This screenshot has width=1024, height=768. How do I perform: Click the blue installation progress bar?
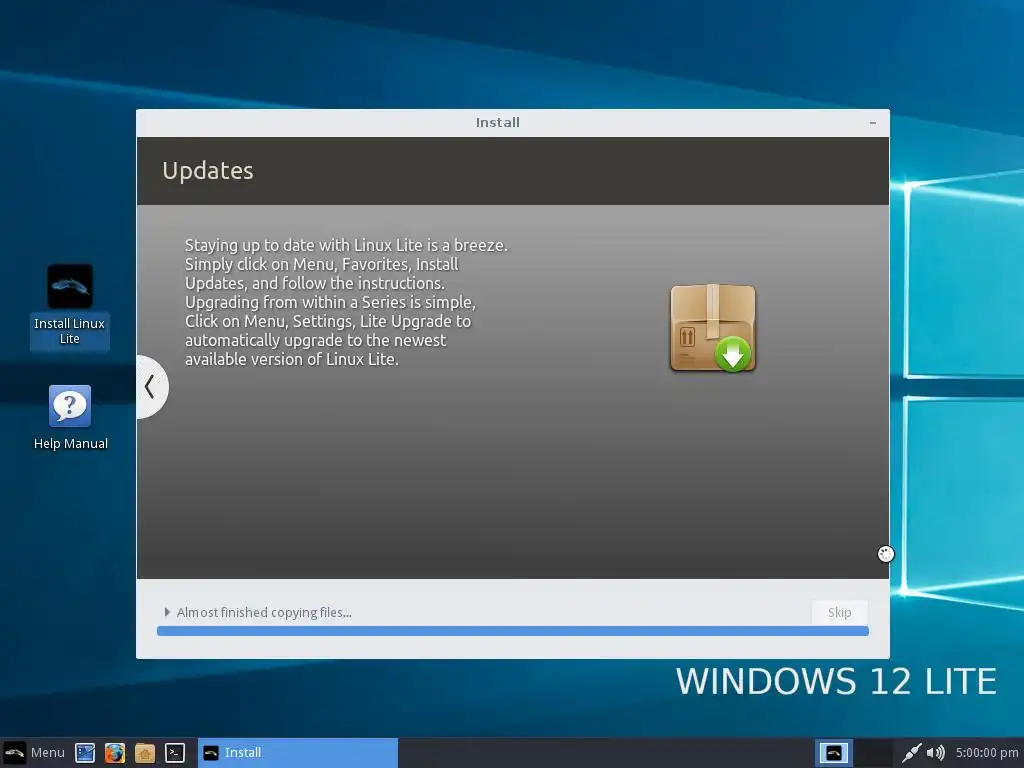(x=513, y=631)
